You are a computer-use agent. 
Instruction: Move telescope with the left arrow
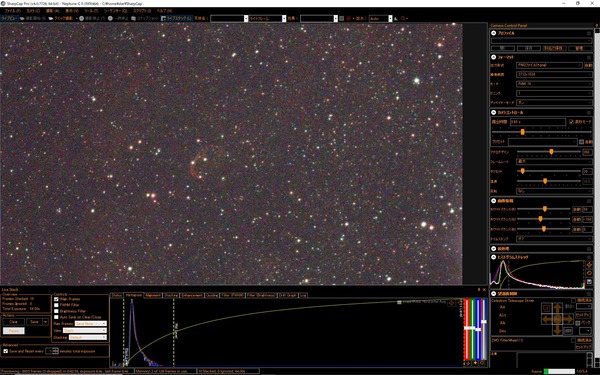point(546,319)
